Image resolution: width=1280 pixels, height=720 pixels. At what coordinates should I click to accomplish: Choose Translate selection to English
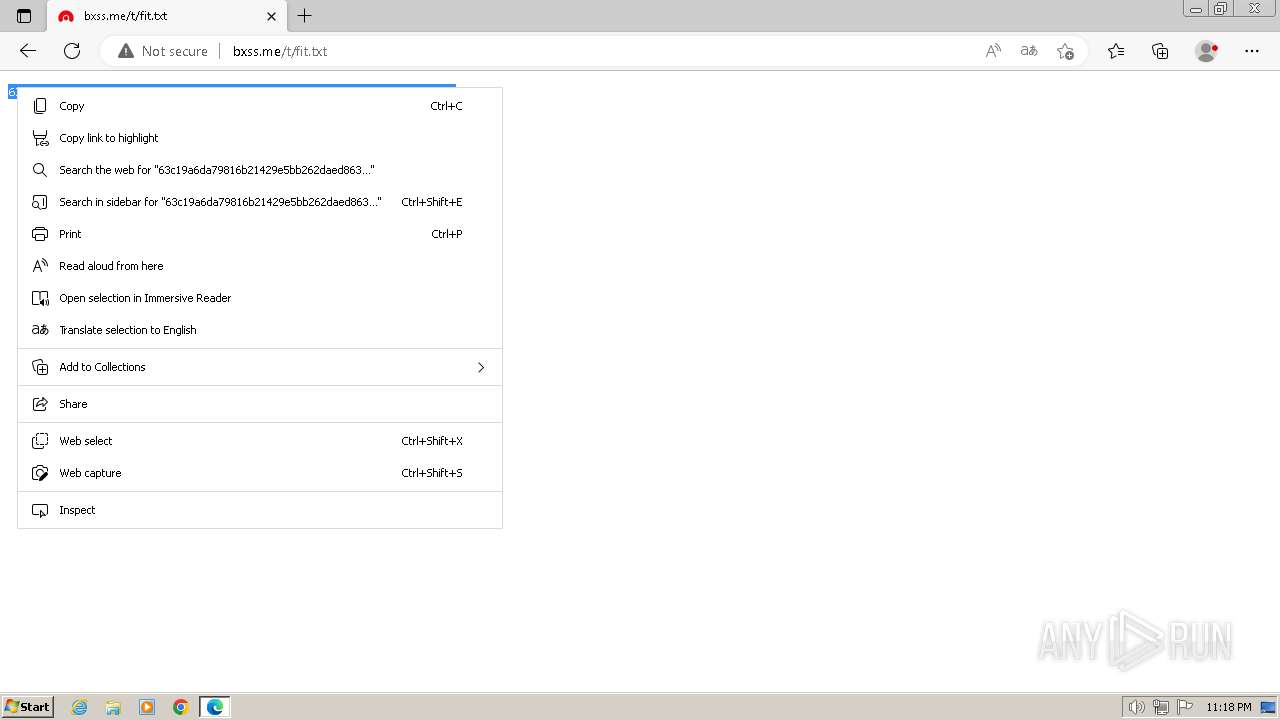(260, 330)
